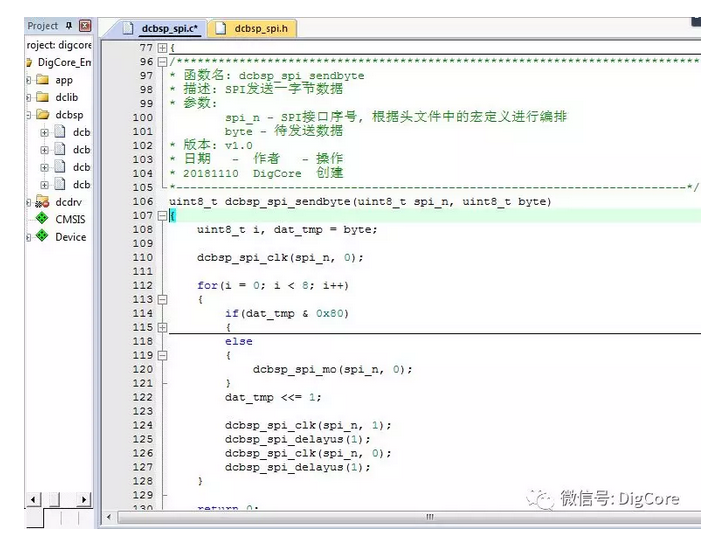Pin the Project panel
The width and height of the screenshot is (721, 543).
(x=69, y=25)
